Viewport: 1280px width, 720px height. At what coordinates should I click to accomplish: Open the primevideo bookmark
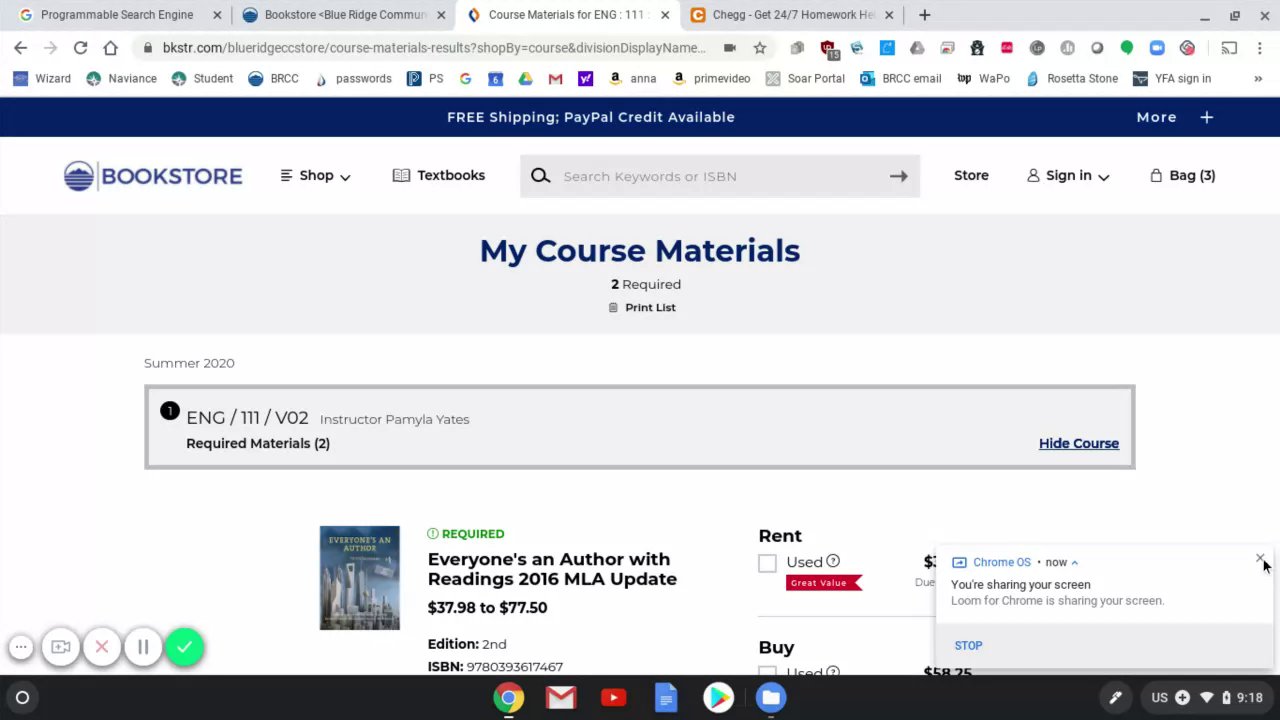point(711,78)
